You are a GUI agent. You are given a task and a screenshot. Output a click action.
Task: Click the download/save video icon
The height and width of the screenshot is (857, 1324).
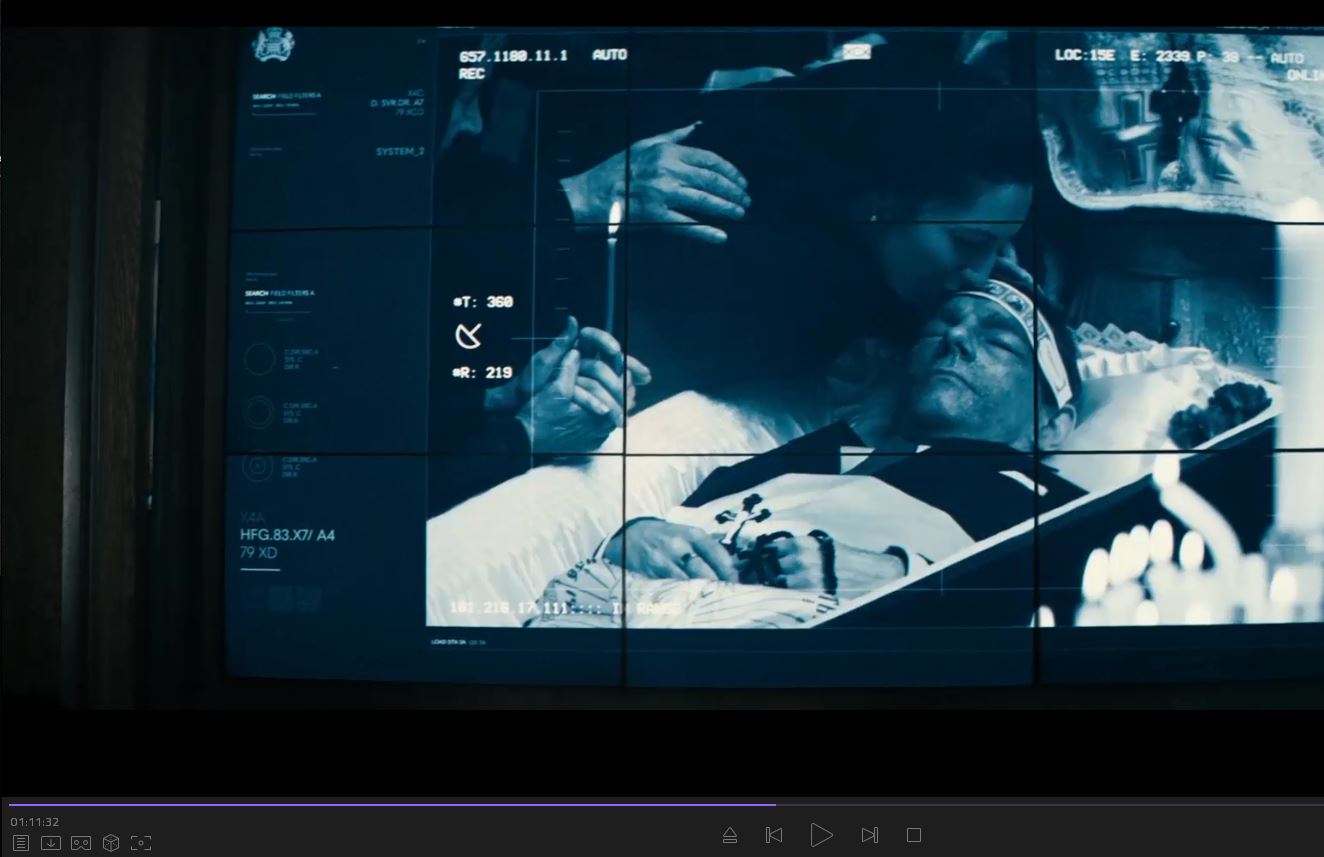[x=51, y=843]
